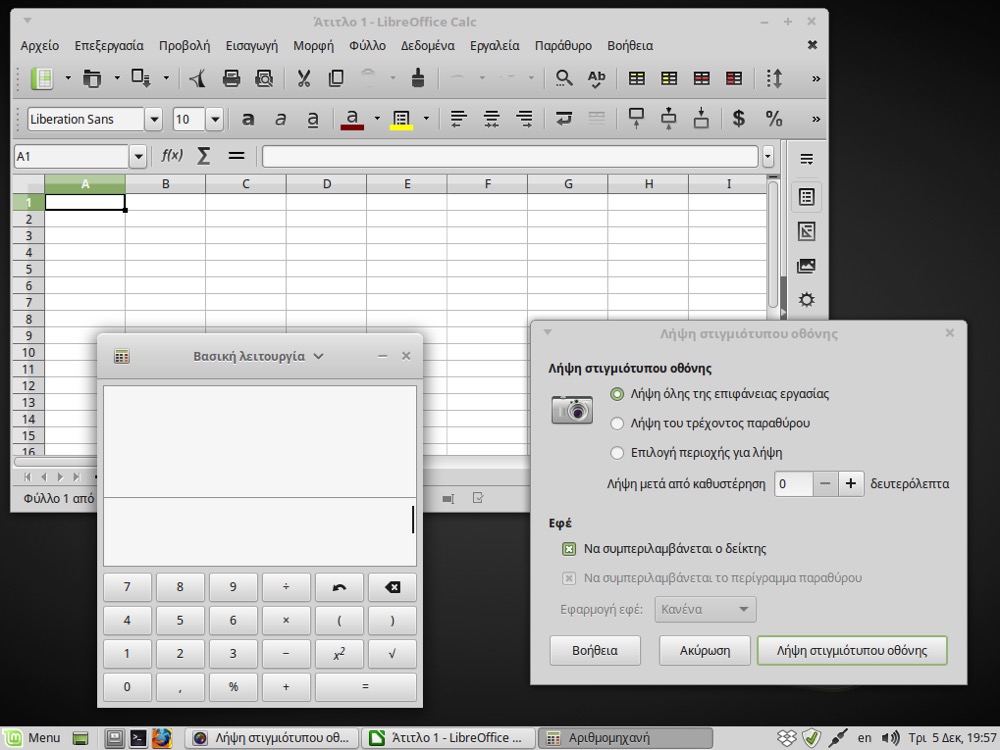Image resolution: width=1000 pixels, height=750 pixels.
Task: Click the 'Λήψη στιγμιότυπου οθόνης' button
Action: (x=852, y=651)
